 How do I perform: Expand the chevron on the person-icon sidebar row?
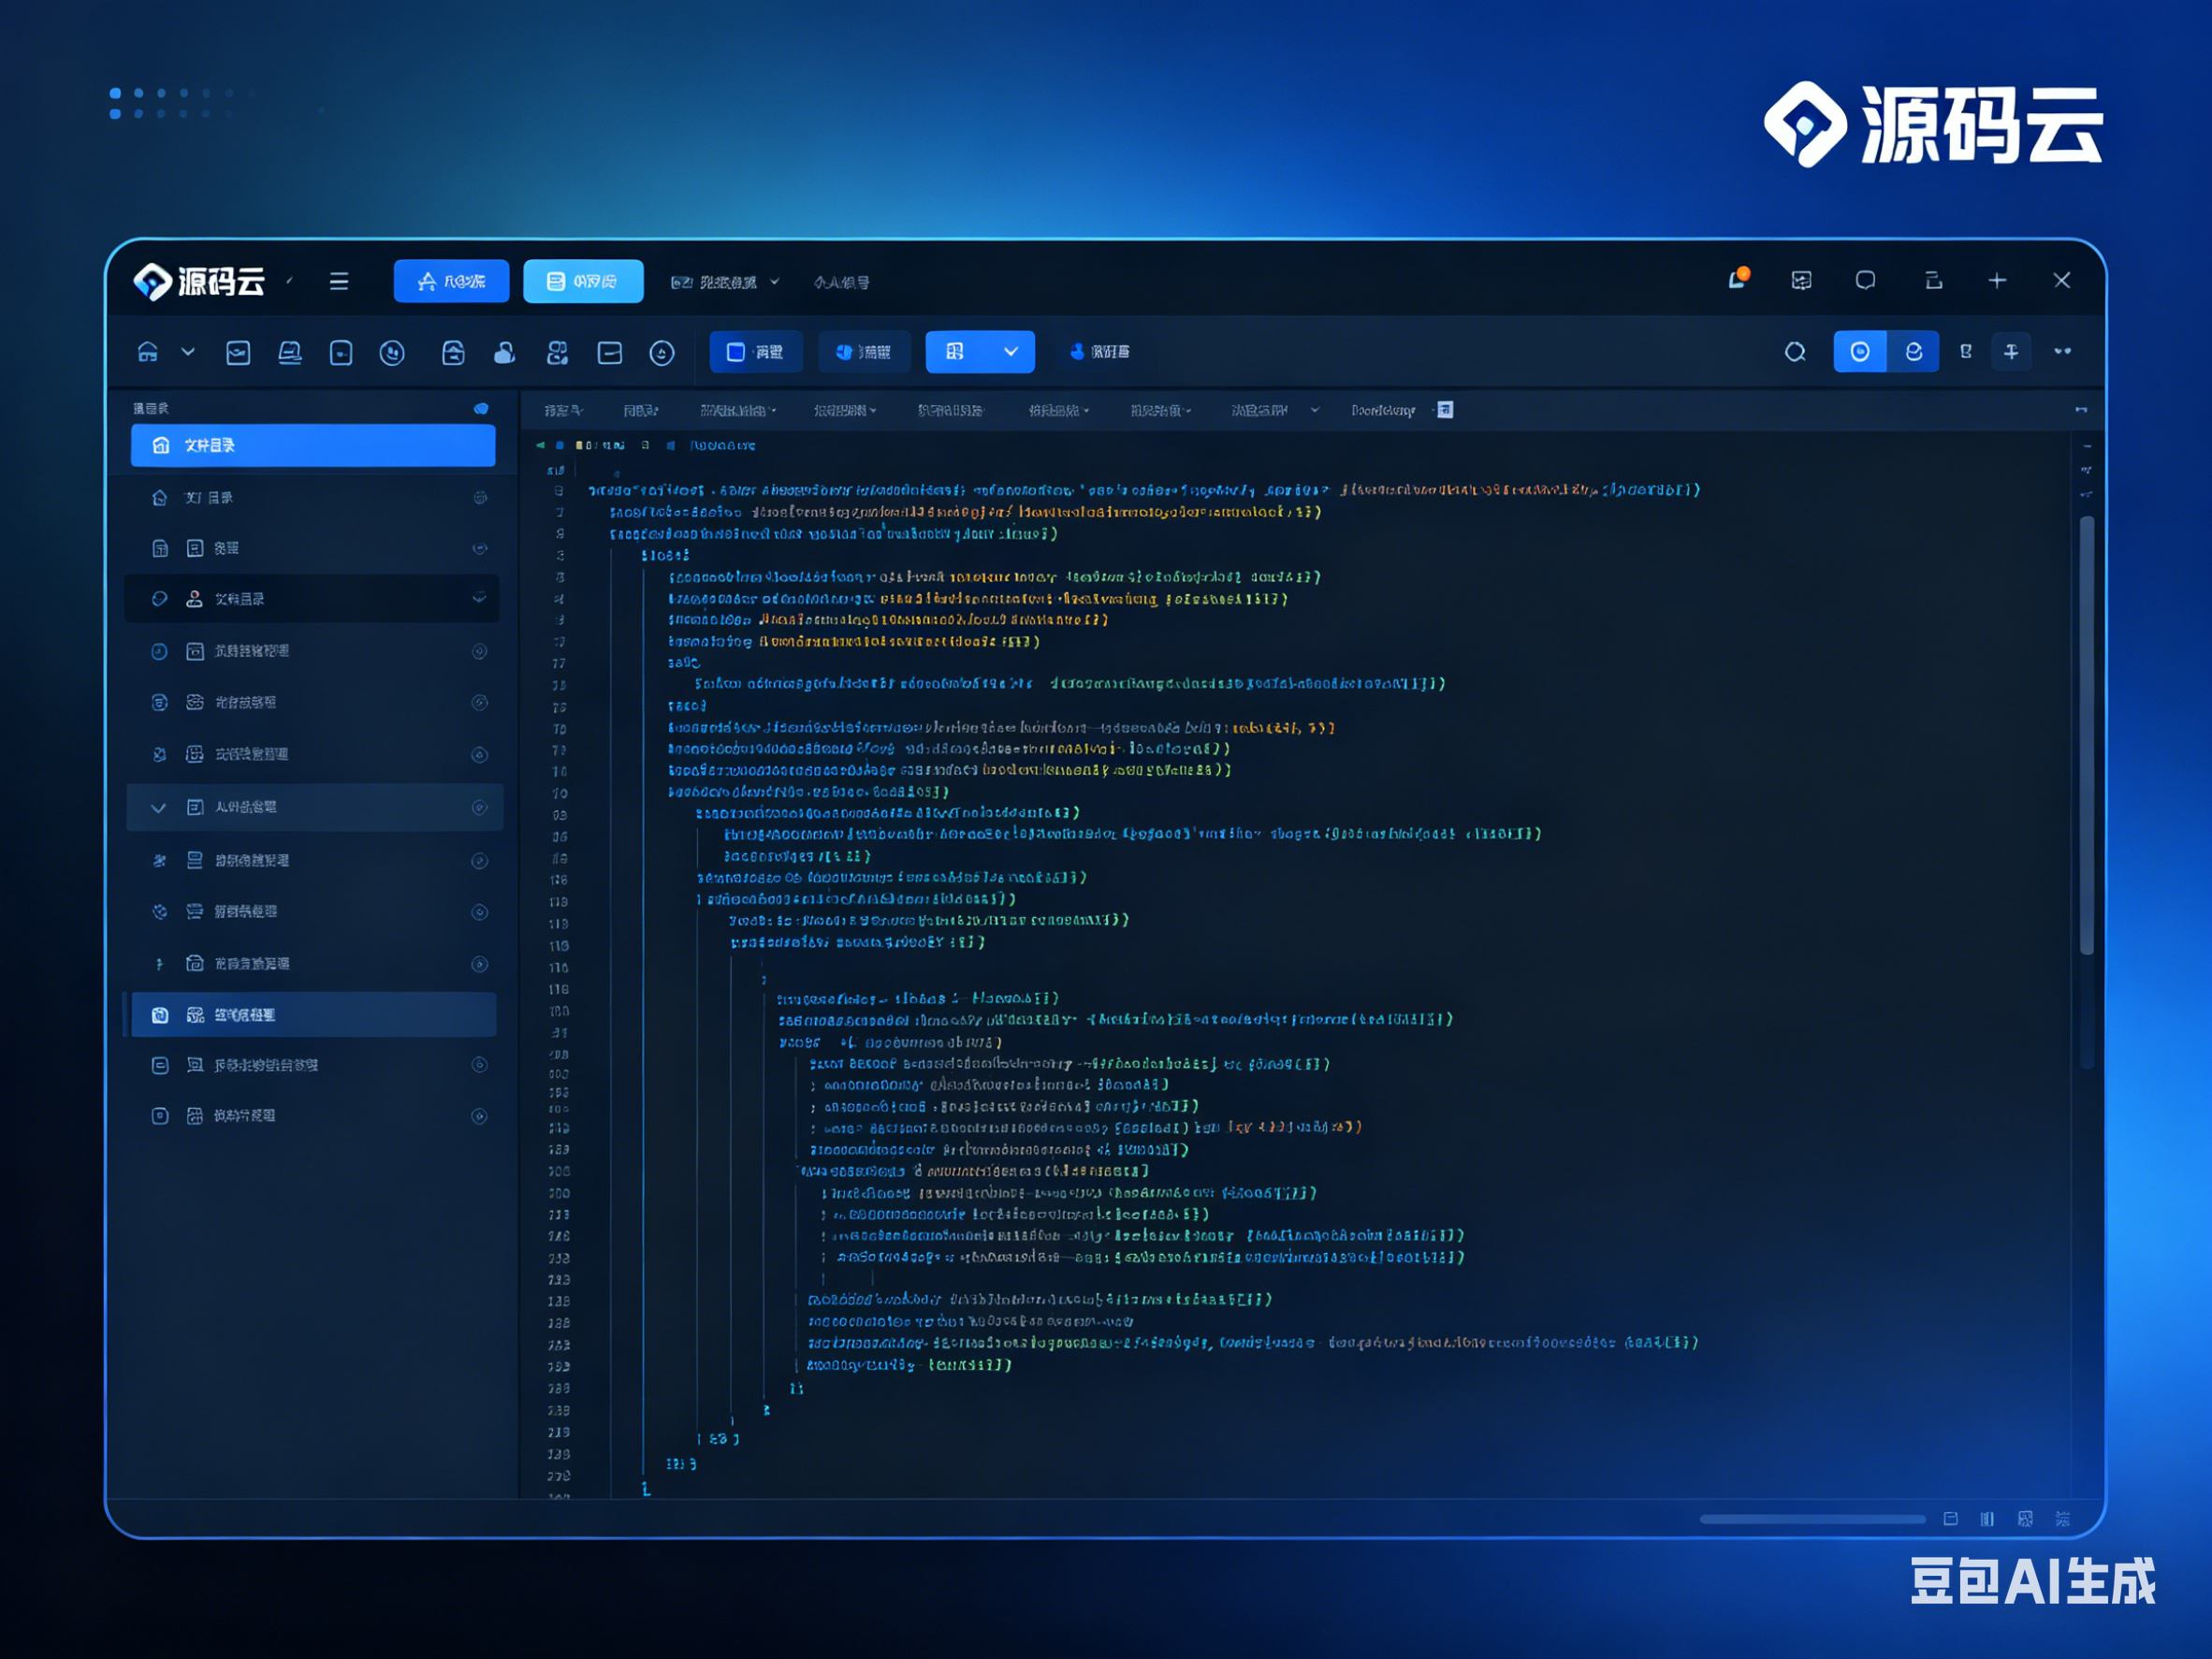click(479, 598)
